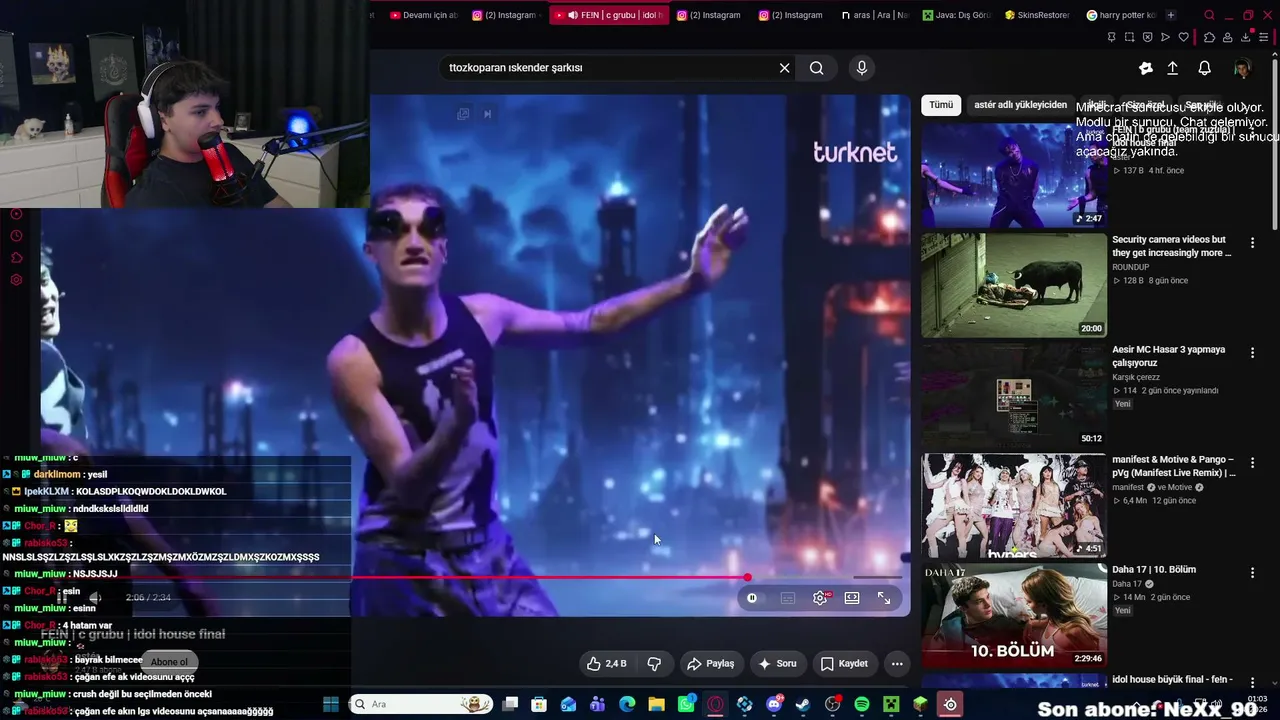Open a new browser tab with the plus
Screen dimensions: 1280x720
[x=1171, y=15]
